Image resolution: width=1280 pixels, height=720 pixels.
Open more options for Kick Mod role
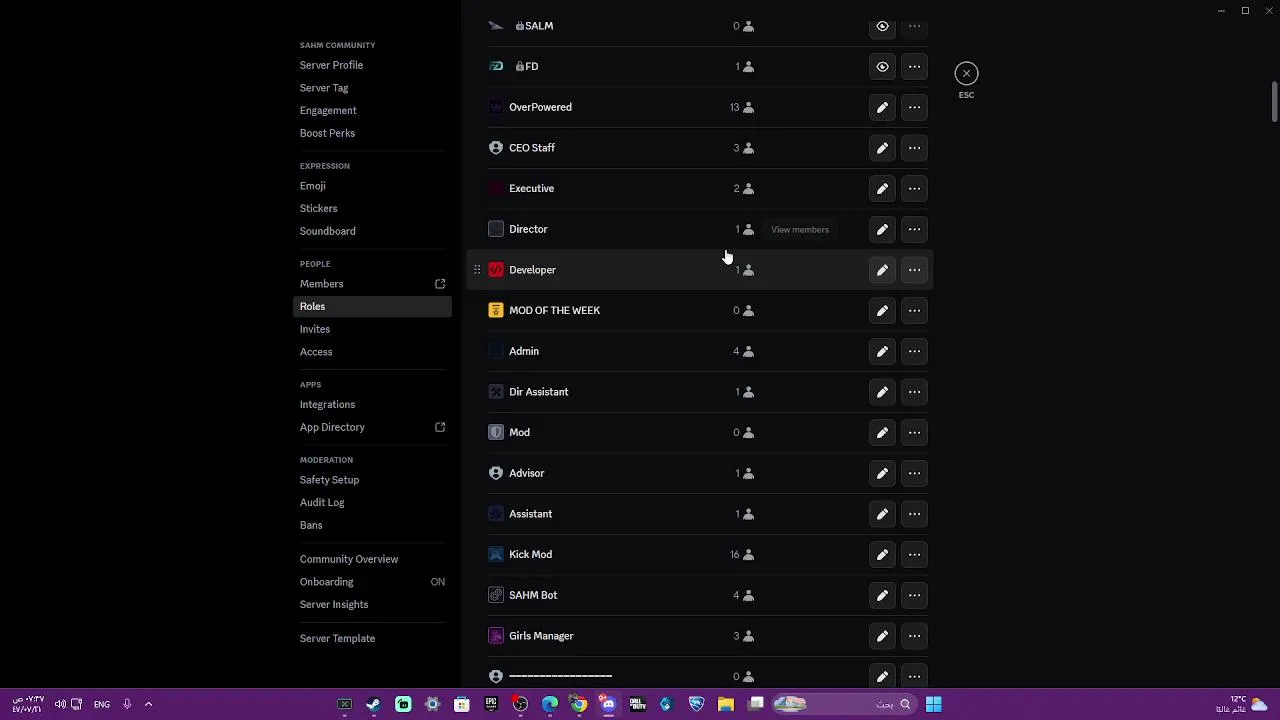pos(914,555)
